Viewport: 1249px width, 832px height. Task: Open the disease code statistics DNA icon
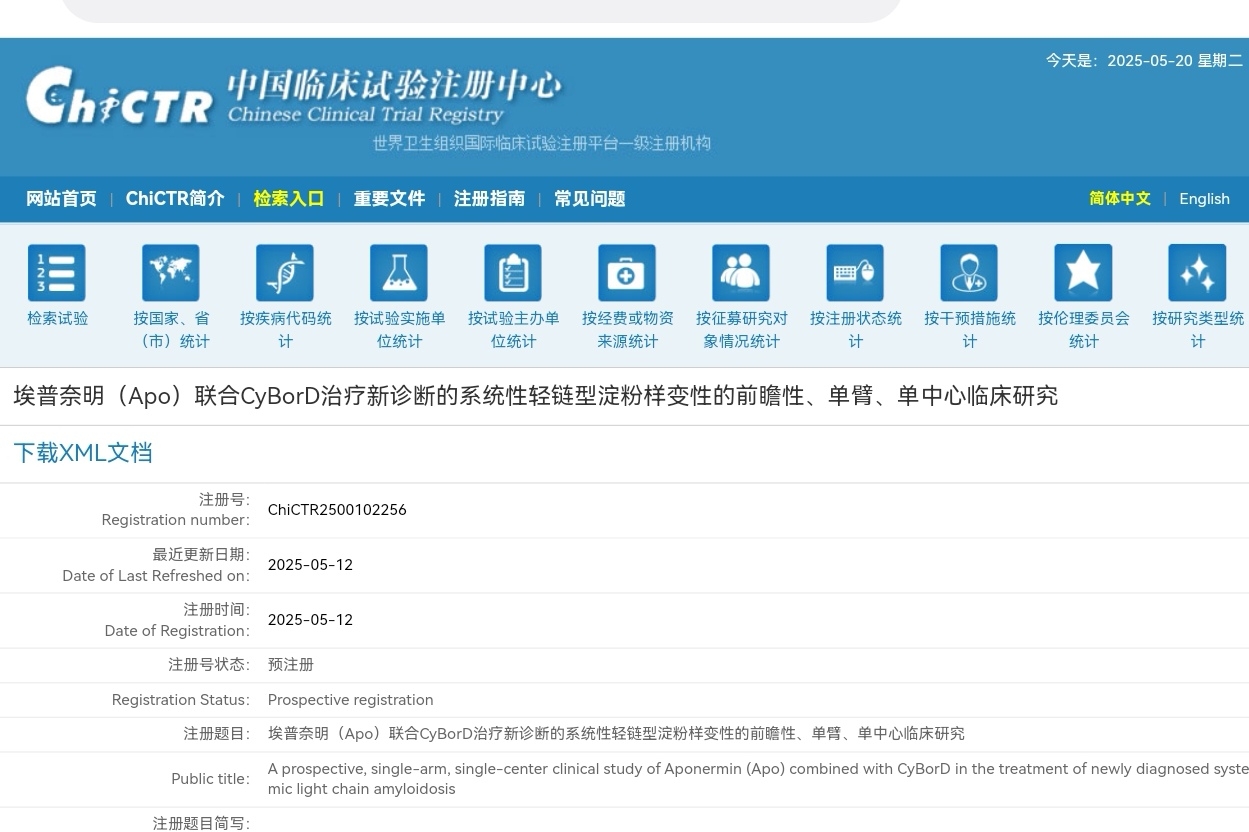285,272
